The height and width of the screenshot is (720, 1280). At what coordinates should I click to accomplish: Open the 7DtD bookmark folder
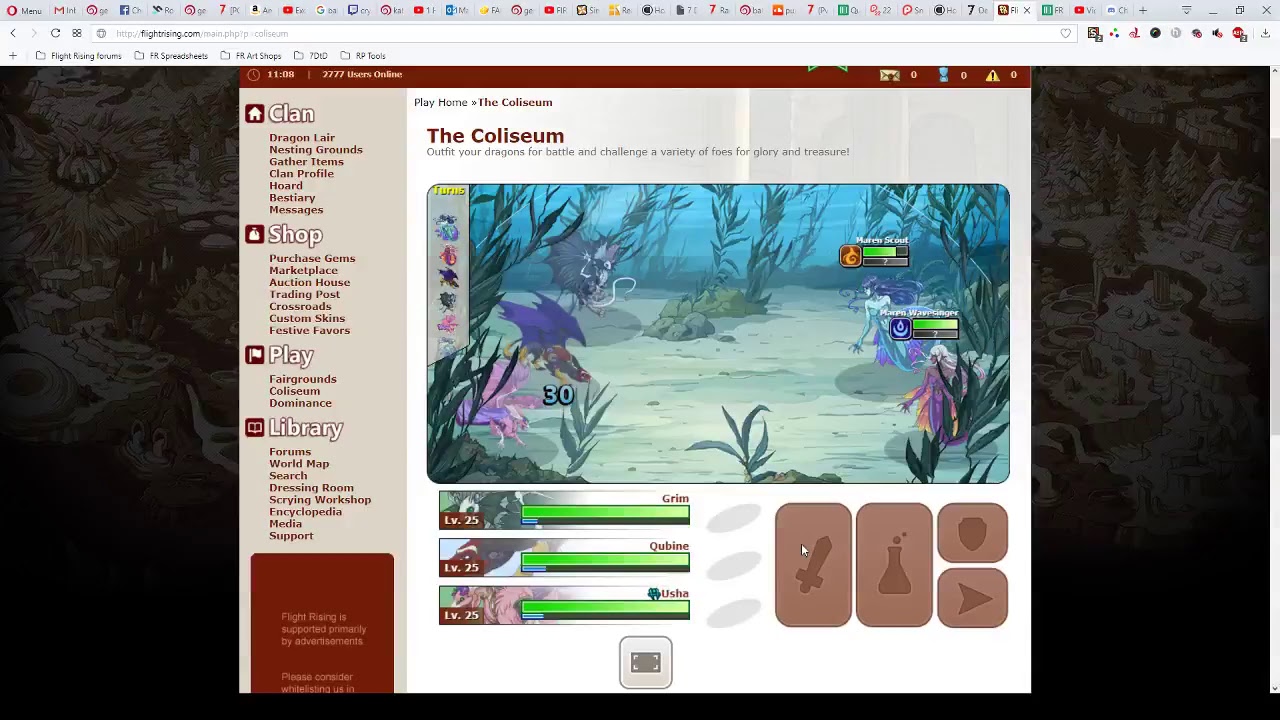click(311, 56)
